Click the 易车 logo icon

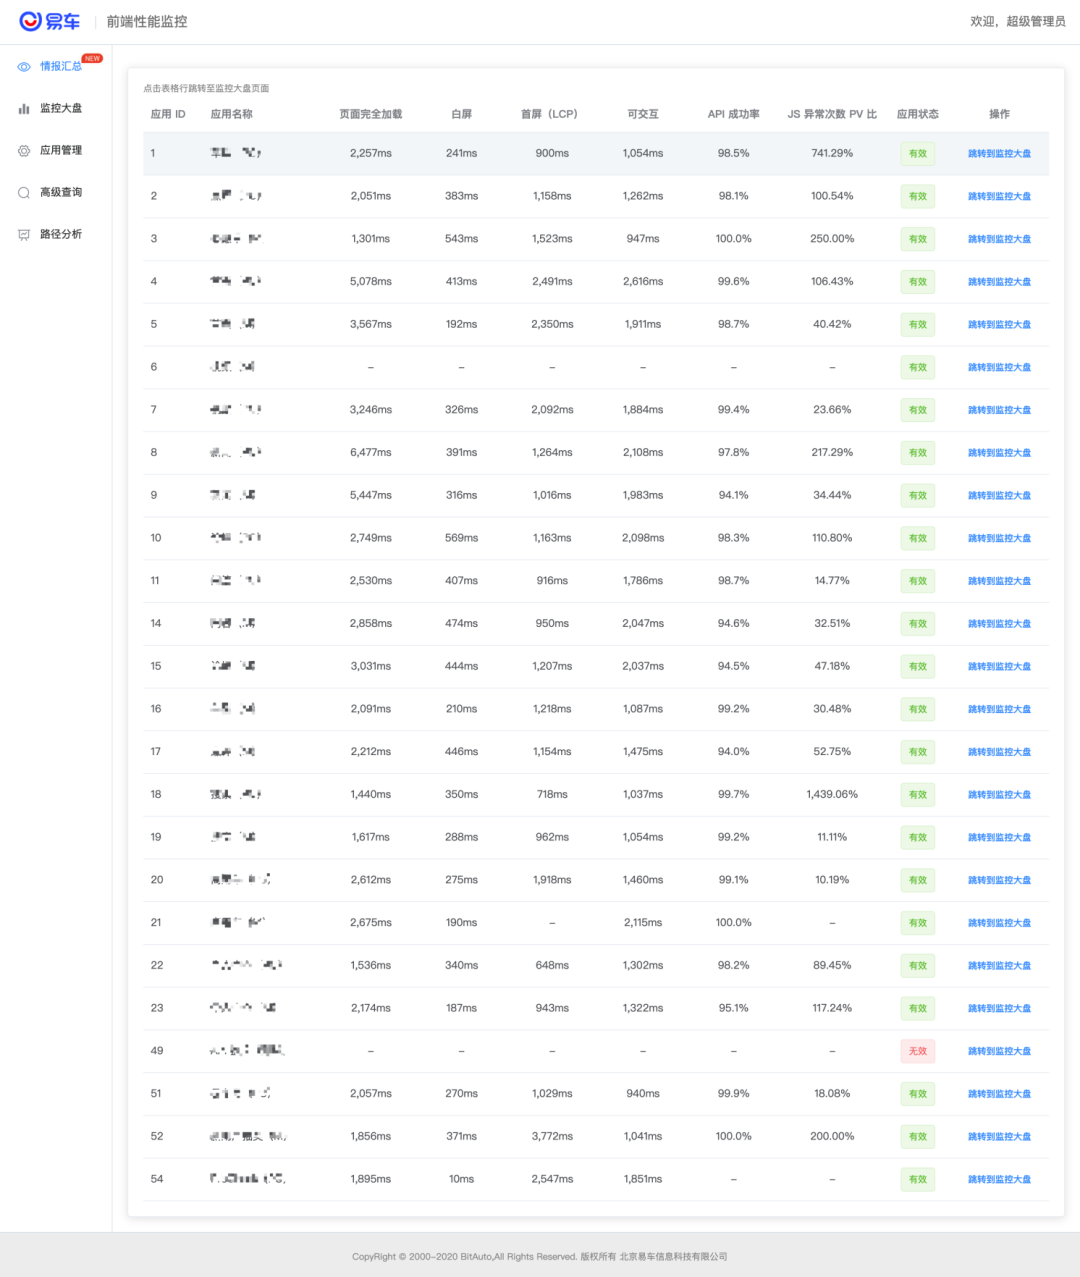click(x=49, y=21)
